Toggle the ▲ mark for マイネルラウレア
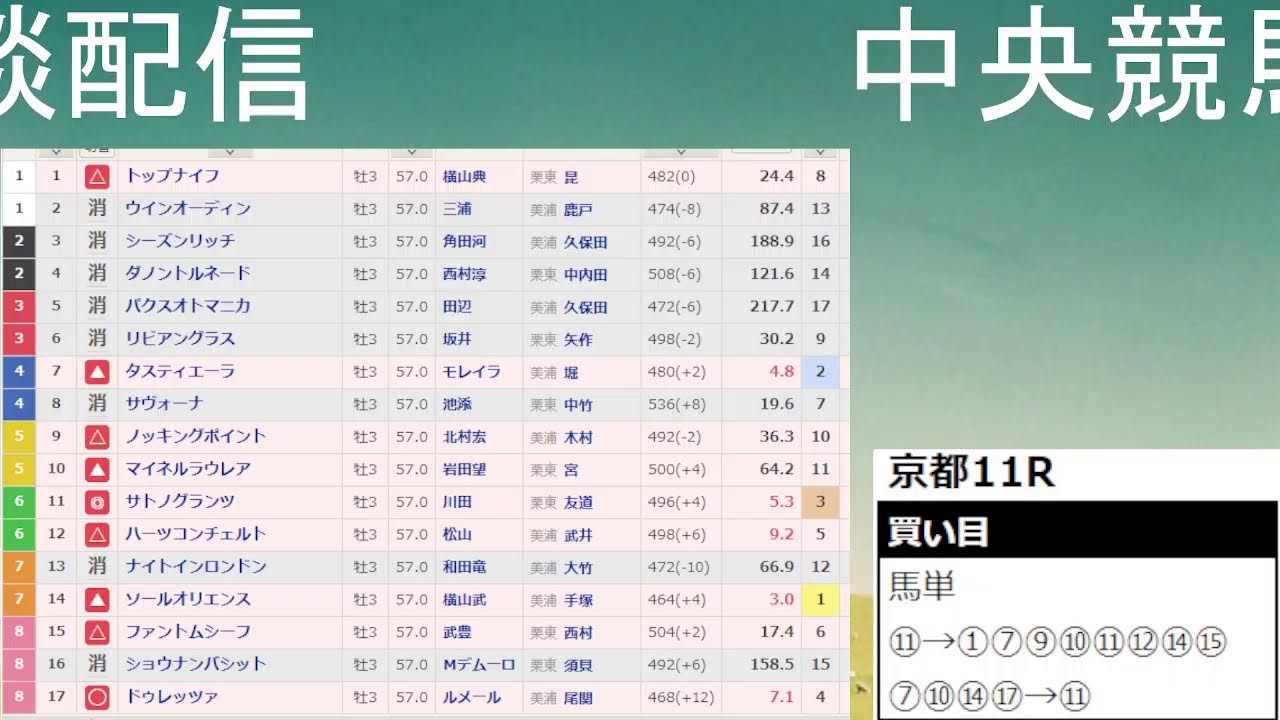This screenshot has height=720, width=1280. pos(96,469)
